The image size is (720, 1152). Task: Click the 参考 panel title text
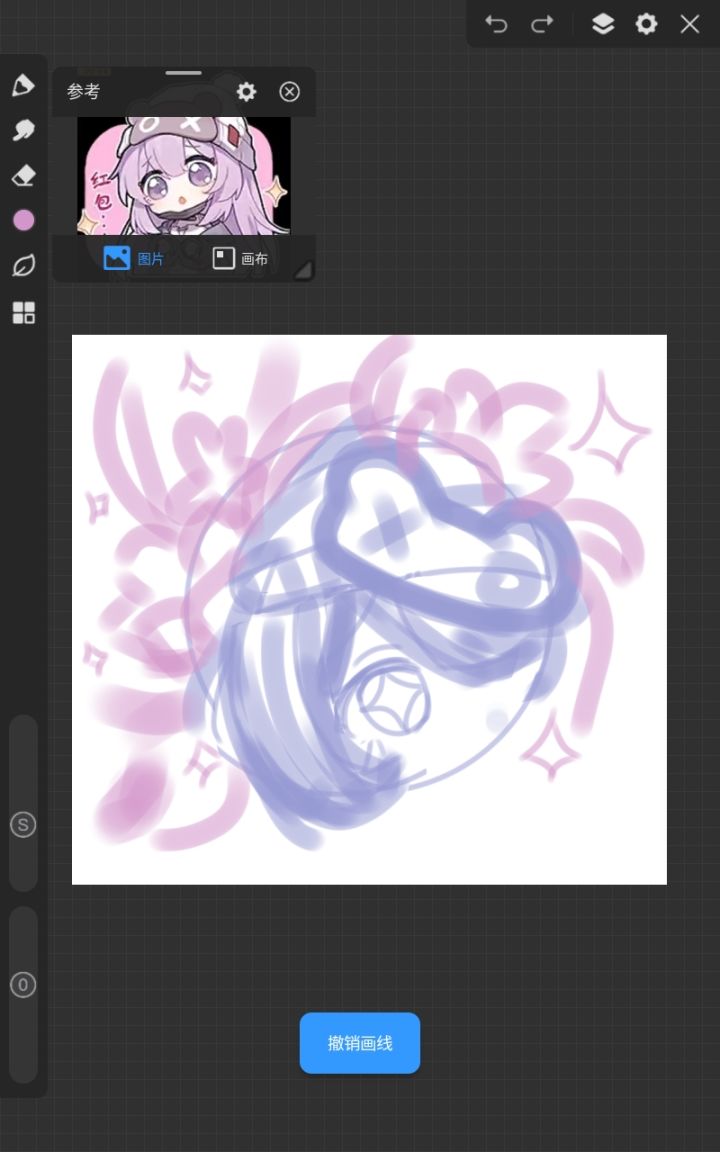click(x=83, y=91)
